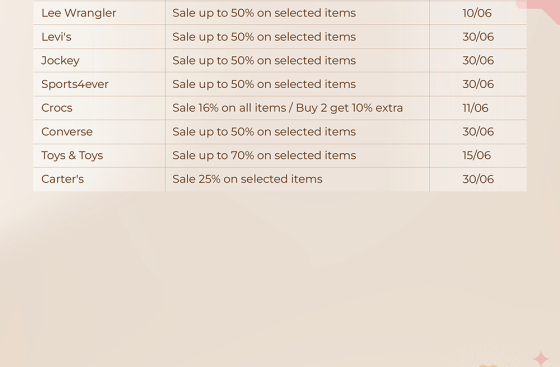Select the Sports4ever row name
This screenshot has height=367, width=560.
click(x=75, y=84)
